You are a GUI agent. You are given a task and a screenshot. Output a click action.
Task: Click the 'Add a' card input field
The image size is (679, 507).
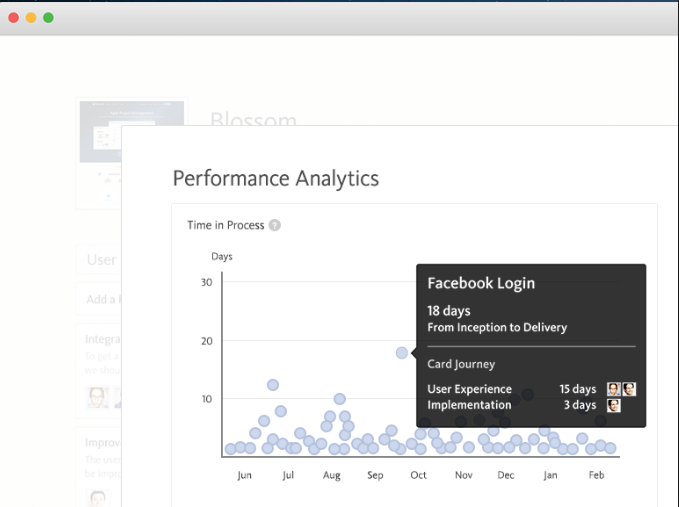[99, 299]
